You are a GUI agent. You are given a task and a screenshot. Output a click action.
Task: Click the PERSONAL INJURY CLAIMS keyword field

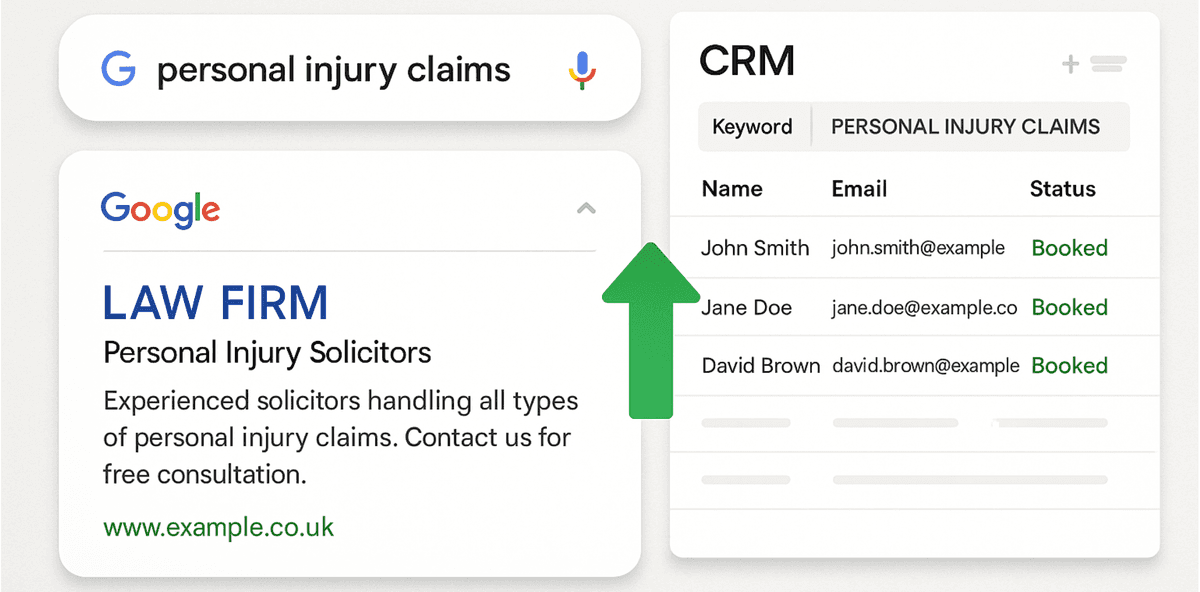pos(965,127)
